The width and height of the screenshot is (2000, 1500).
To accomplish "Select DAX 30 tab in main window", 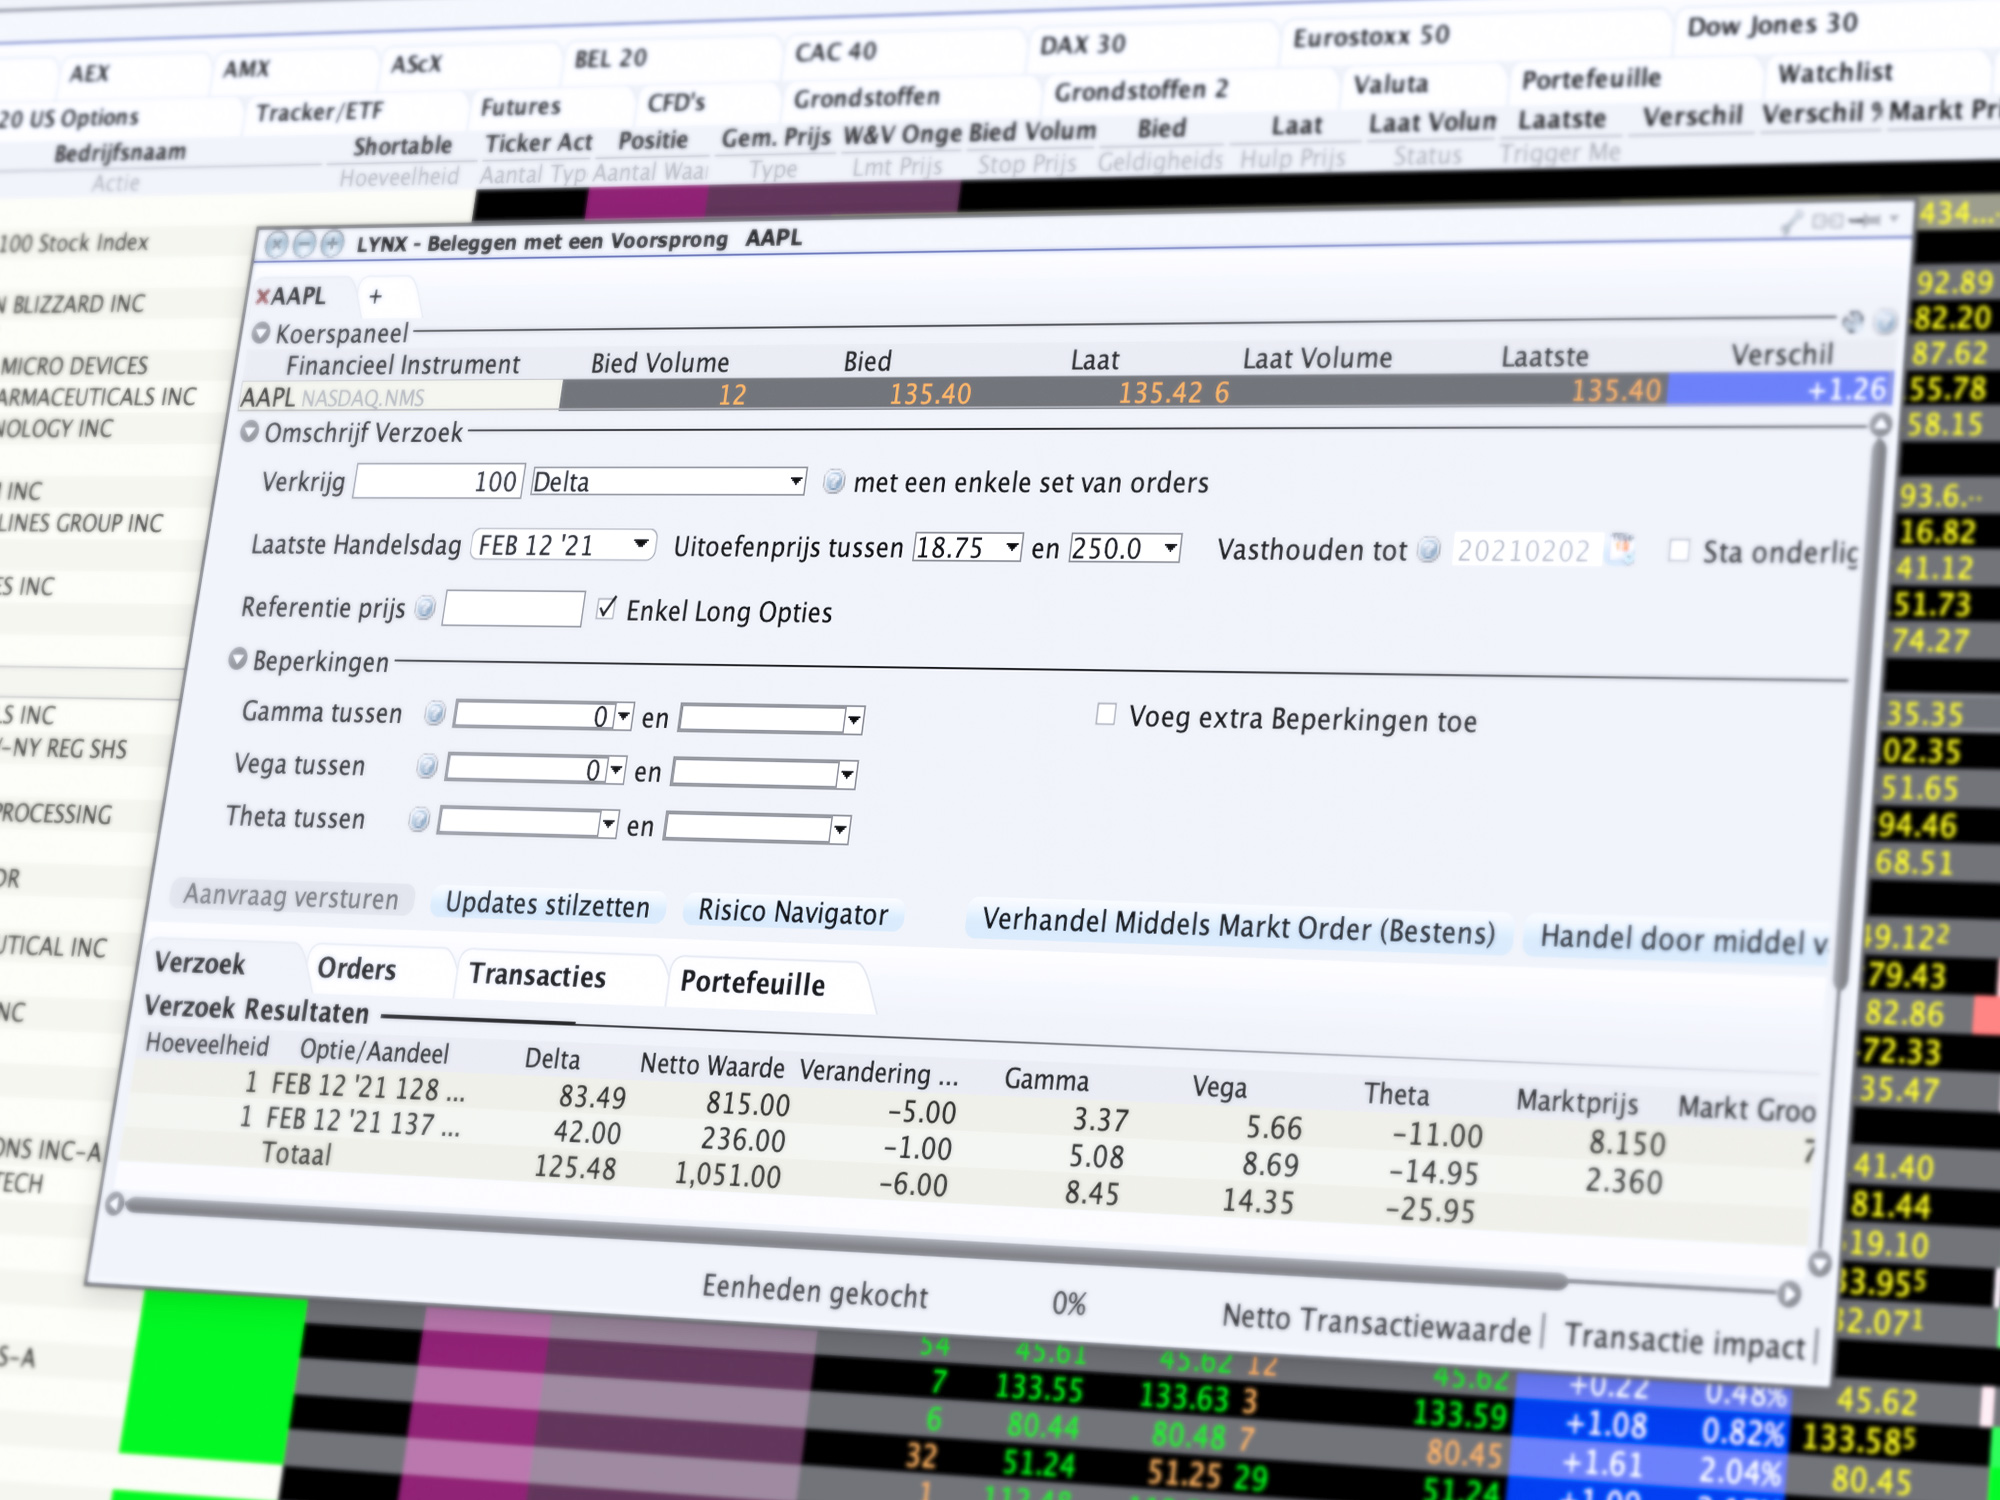I will point(1083,45).
